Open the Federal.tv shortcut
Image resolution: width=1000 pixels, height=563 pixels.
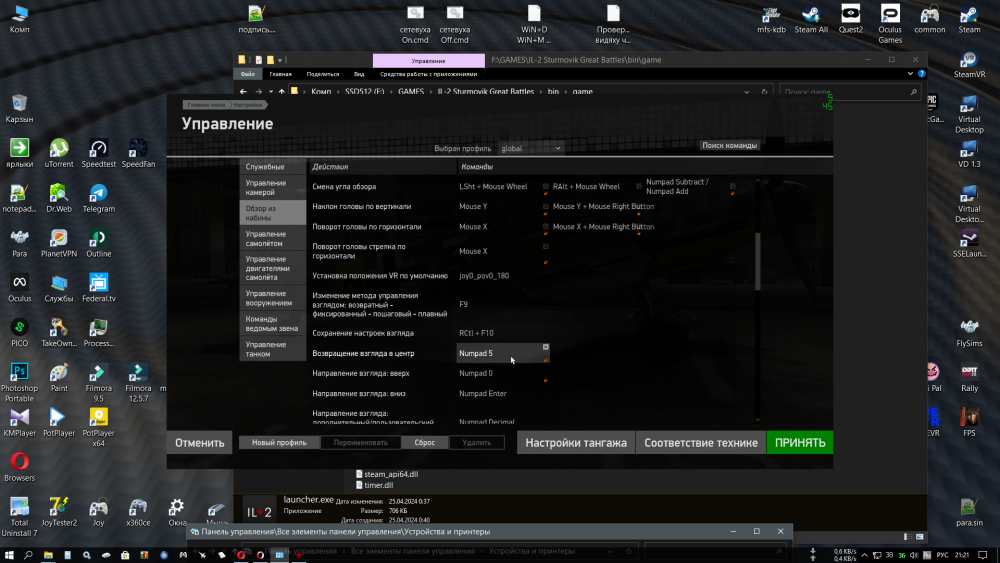(x=98, y=288)
